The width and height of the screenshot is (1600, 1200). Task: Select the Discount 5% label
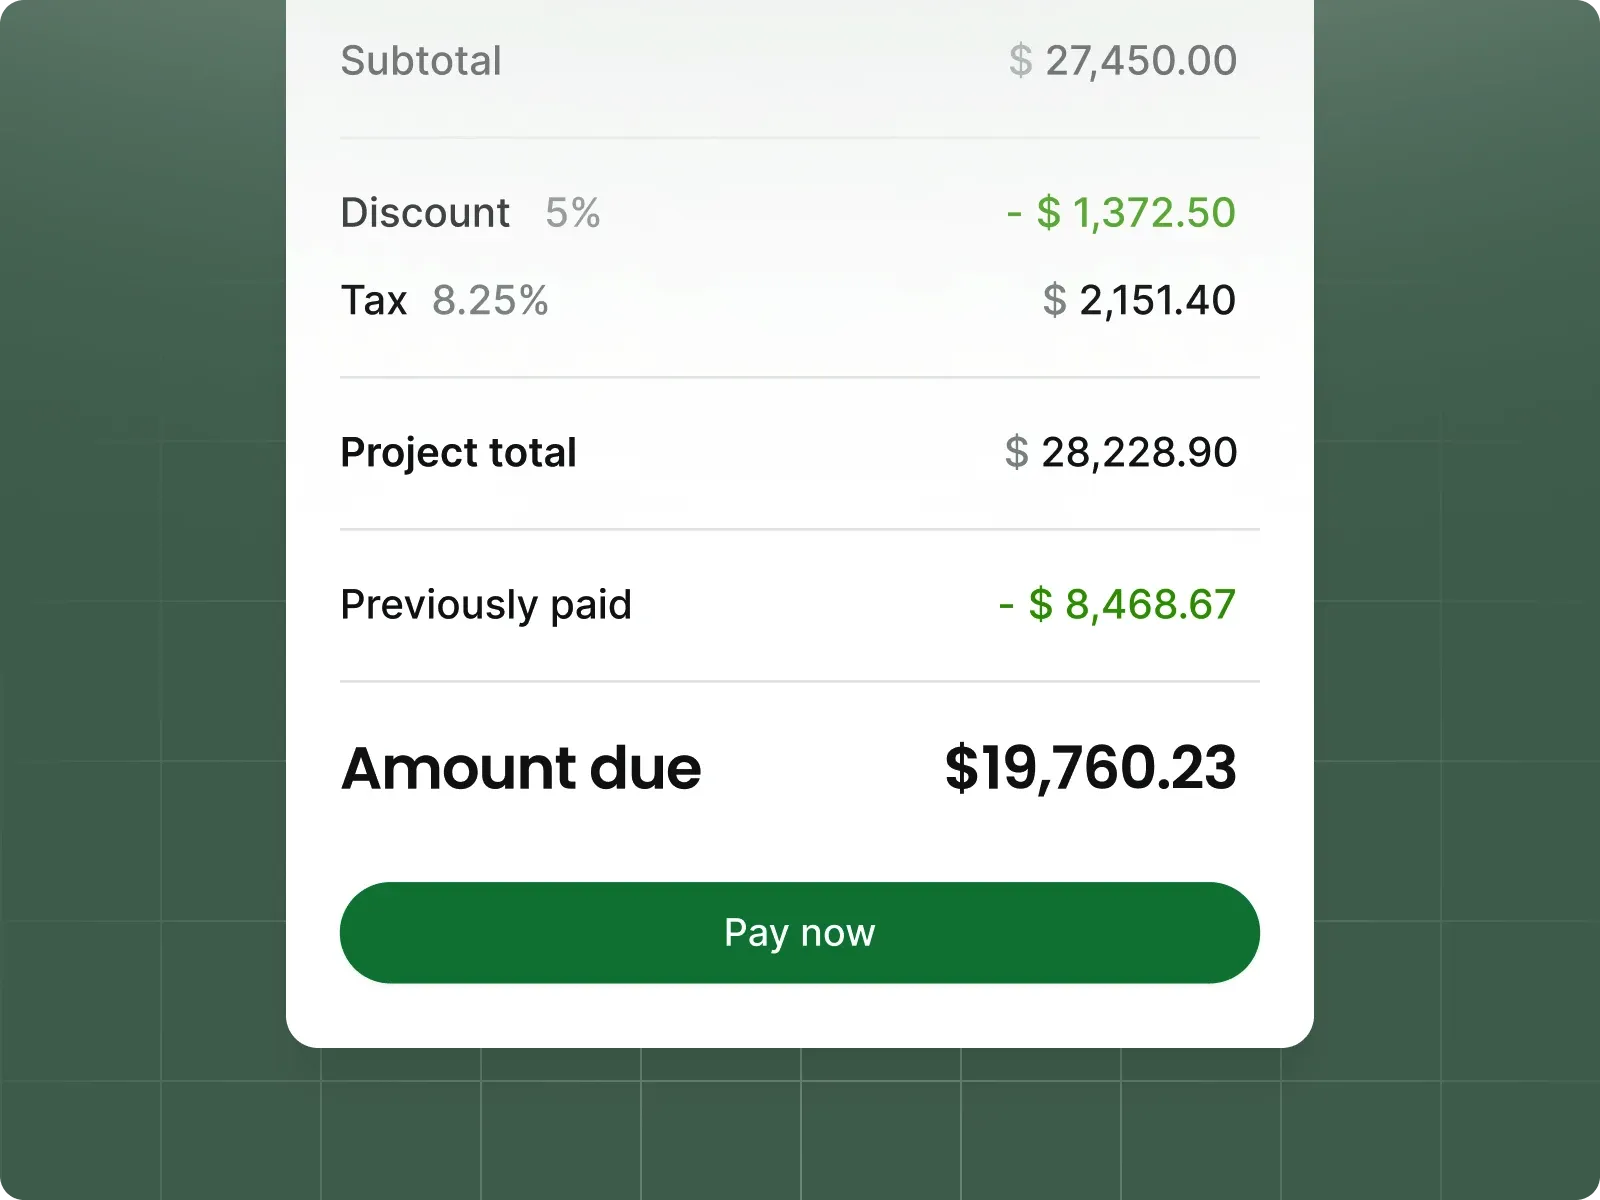tap(425, 212)
